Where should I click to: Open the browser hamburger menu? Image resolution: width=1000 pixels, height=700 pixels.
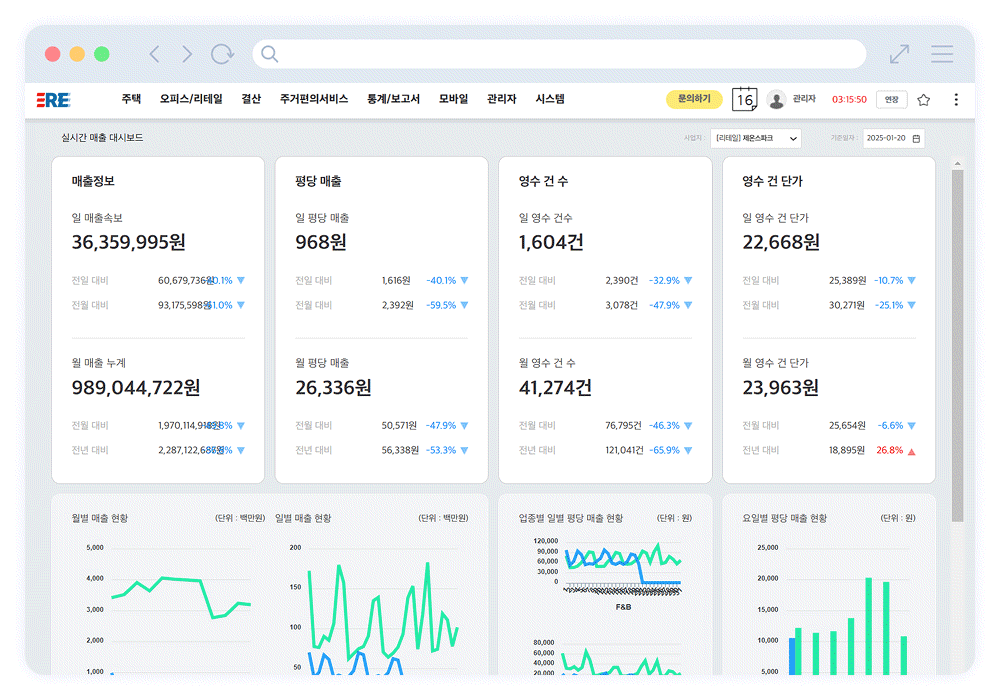tap(941, 54)
